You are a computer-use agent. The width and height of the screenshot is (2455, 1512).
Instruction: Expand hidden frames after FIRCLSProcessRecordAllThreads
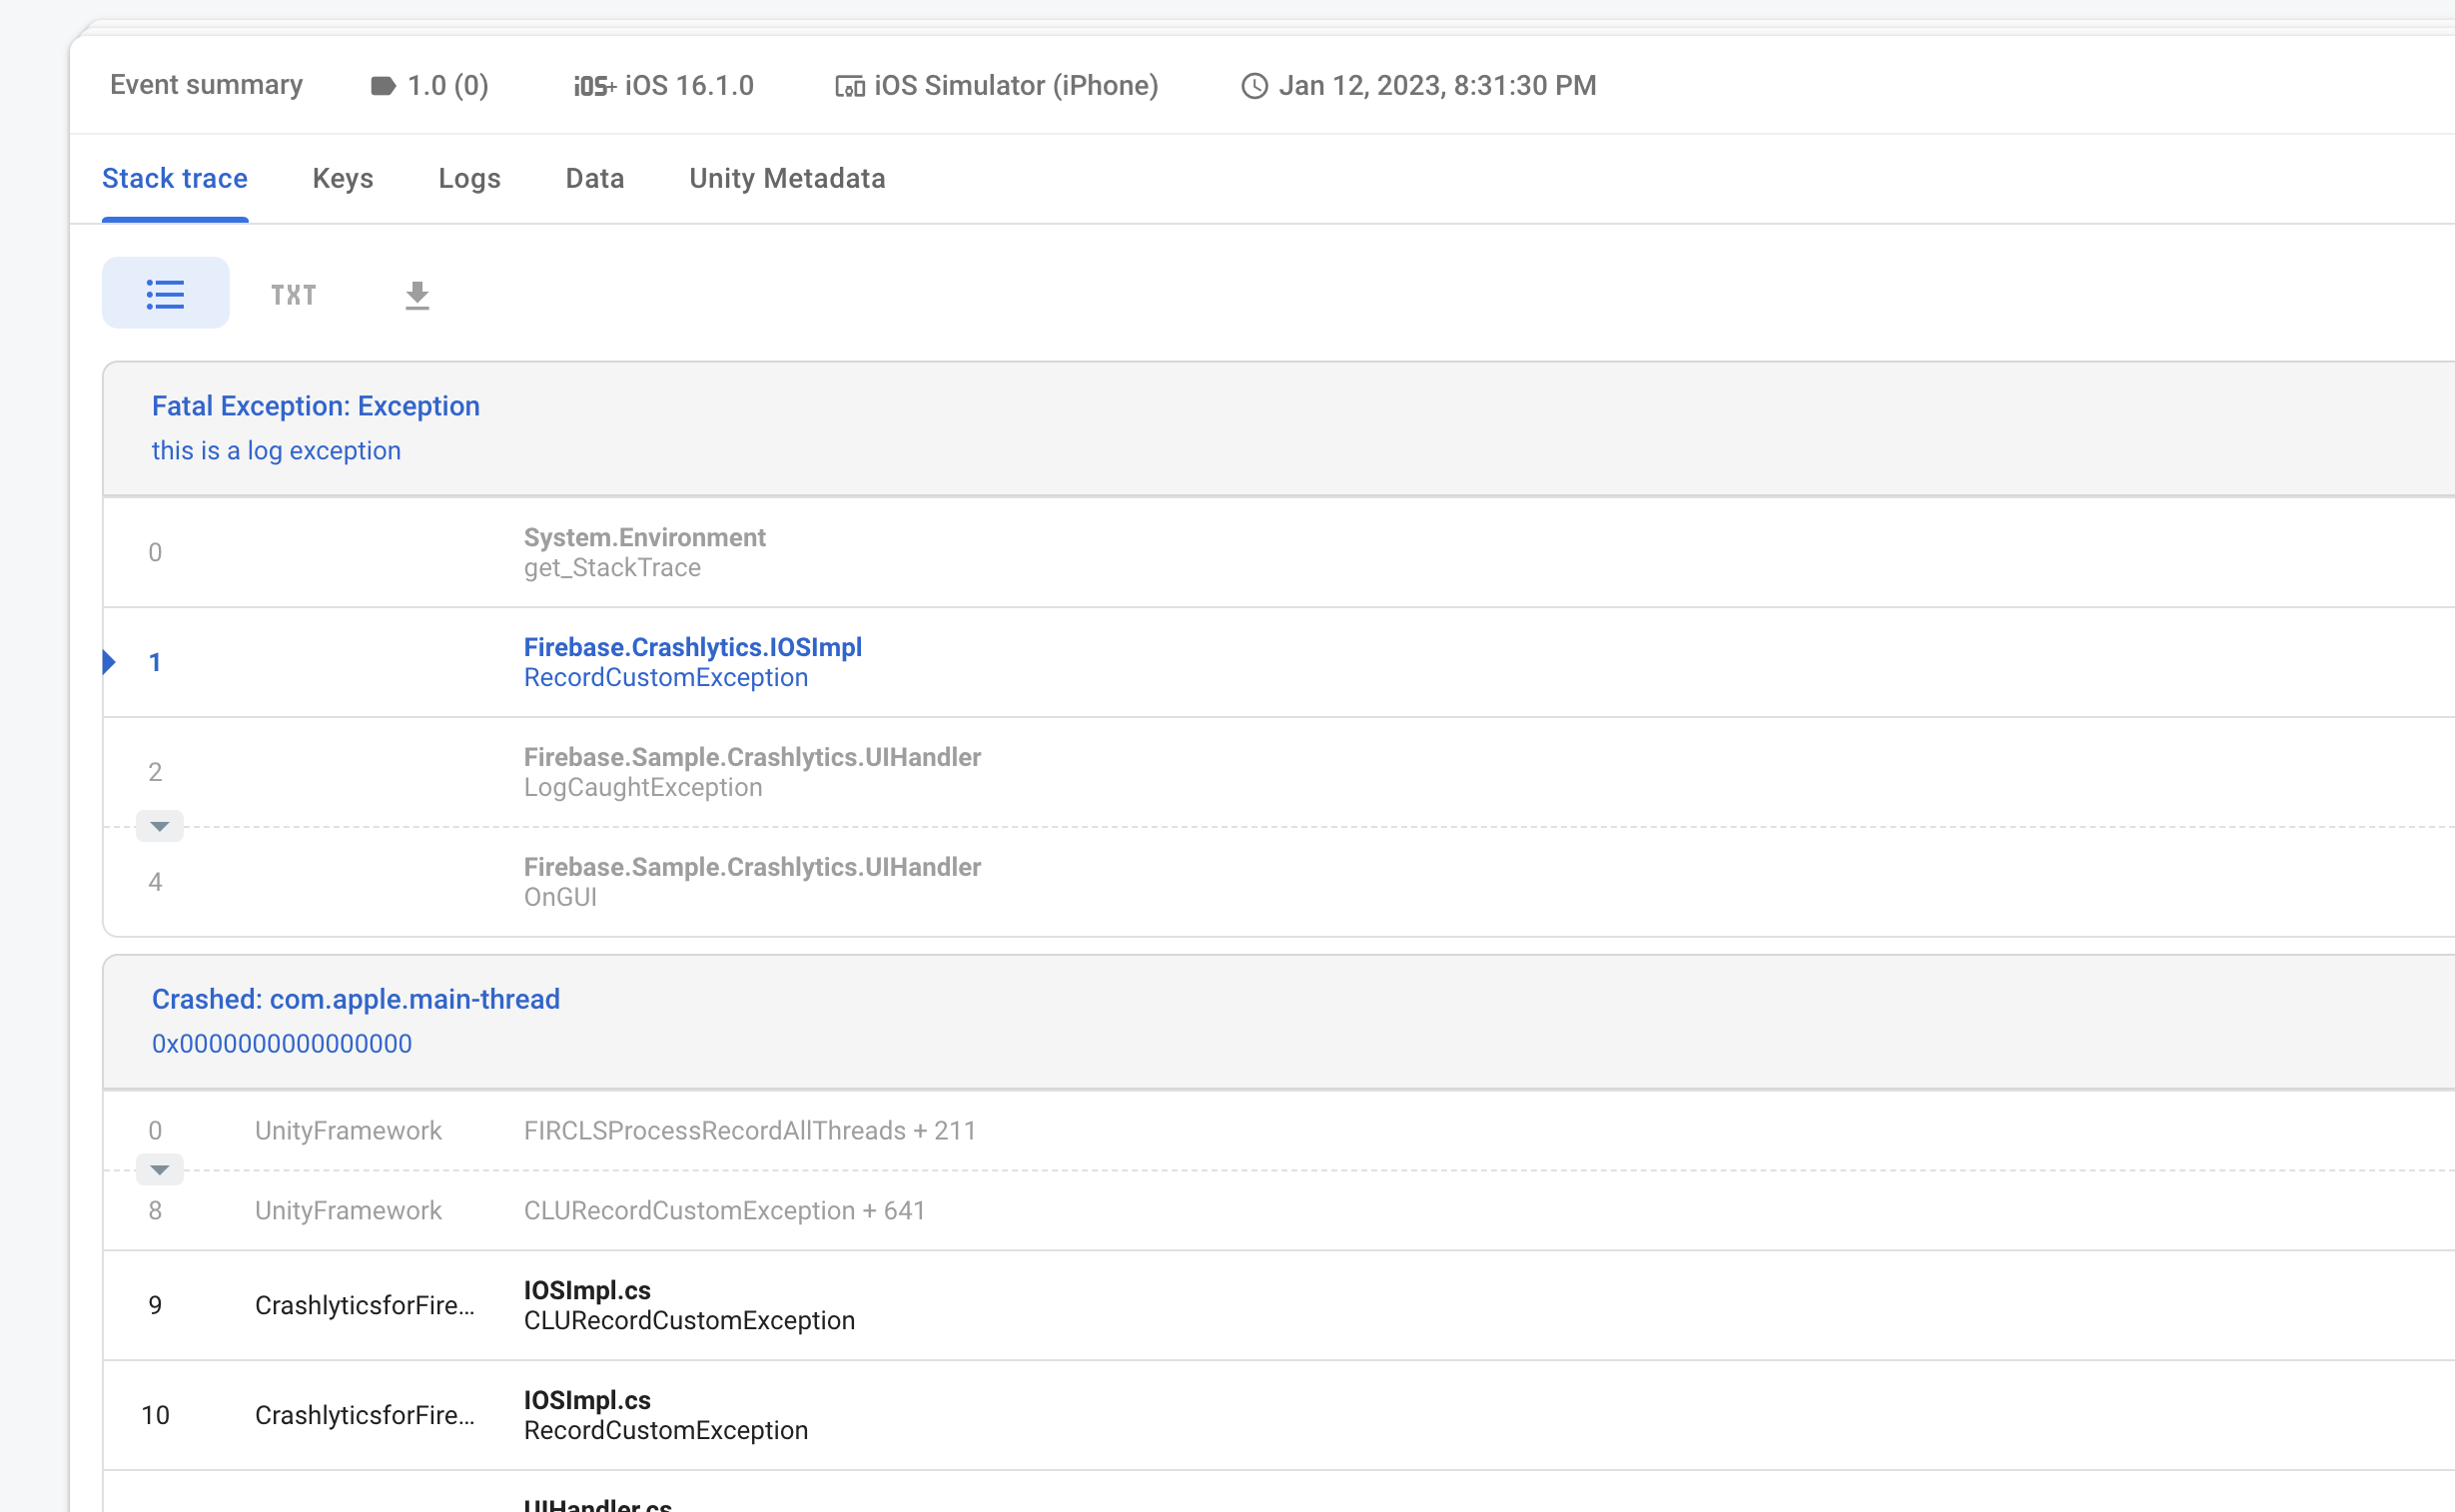coord(159,1169)
